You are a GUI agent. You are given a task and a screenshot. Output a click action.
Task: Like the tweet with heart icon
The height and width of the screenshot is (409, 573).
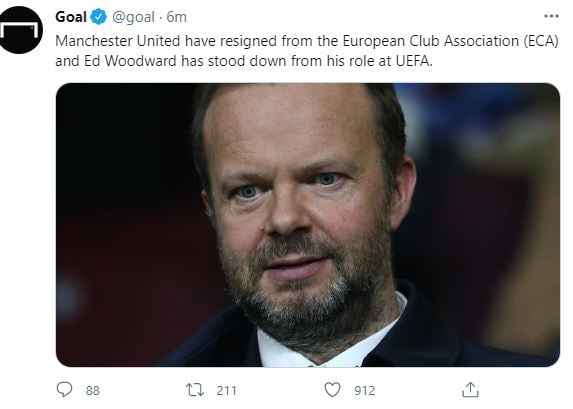[x=333, y=390]
